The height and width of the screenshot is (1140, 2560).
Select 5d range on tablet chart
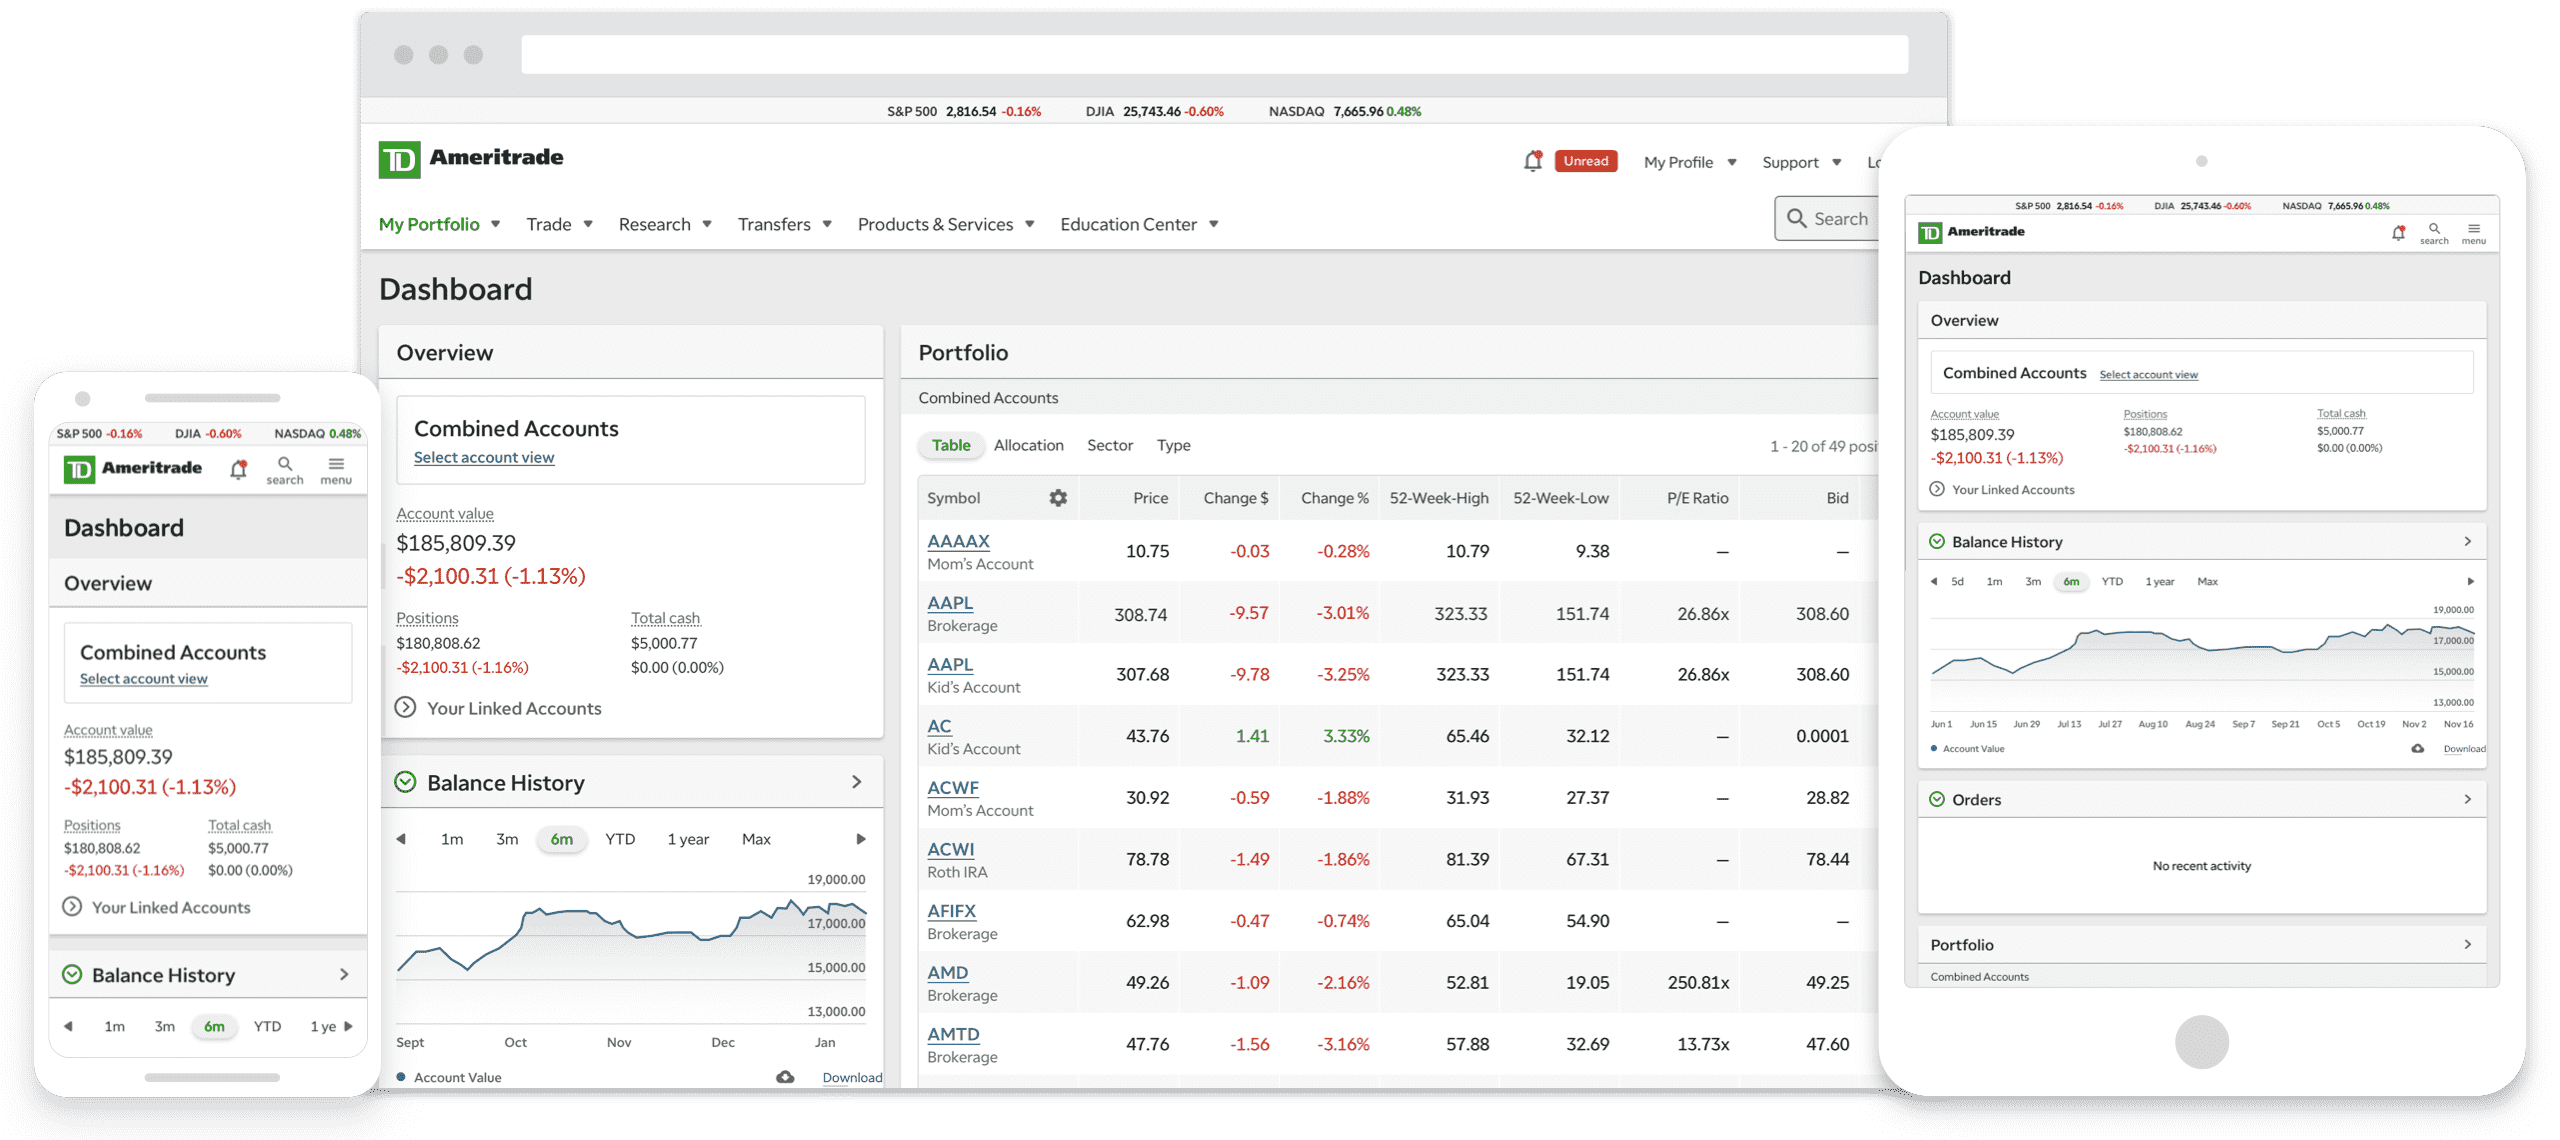coord(1957,581)
